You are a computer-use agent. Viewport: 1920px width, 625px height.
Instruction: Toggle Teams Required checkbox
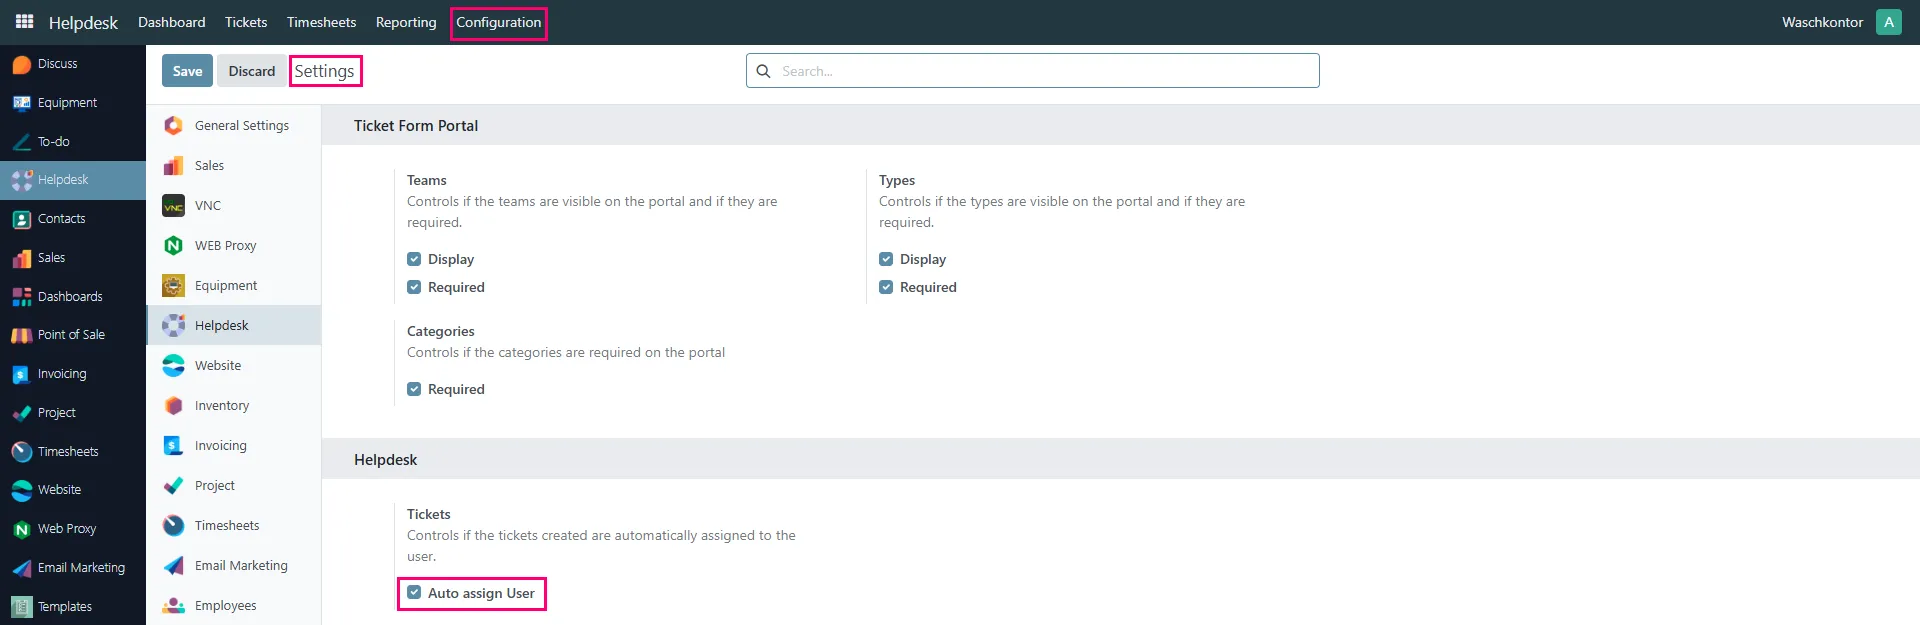(x=414, y=287)
